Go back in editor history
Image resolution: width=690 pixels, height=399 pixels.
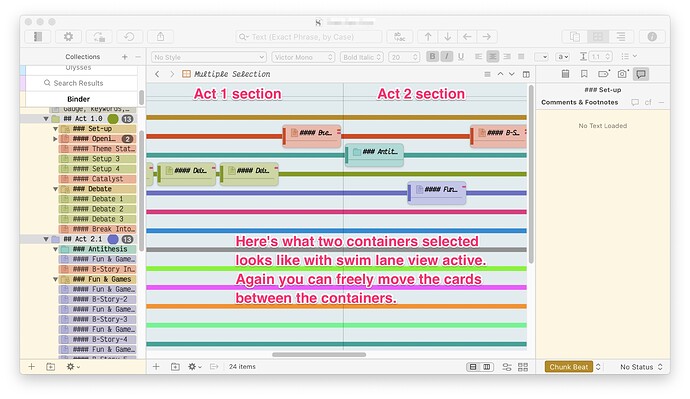[x=157, y=74]
